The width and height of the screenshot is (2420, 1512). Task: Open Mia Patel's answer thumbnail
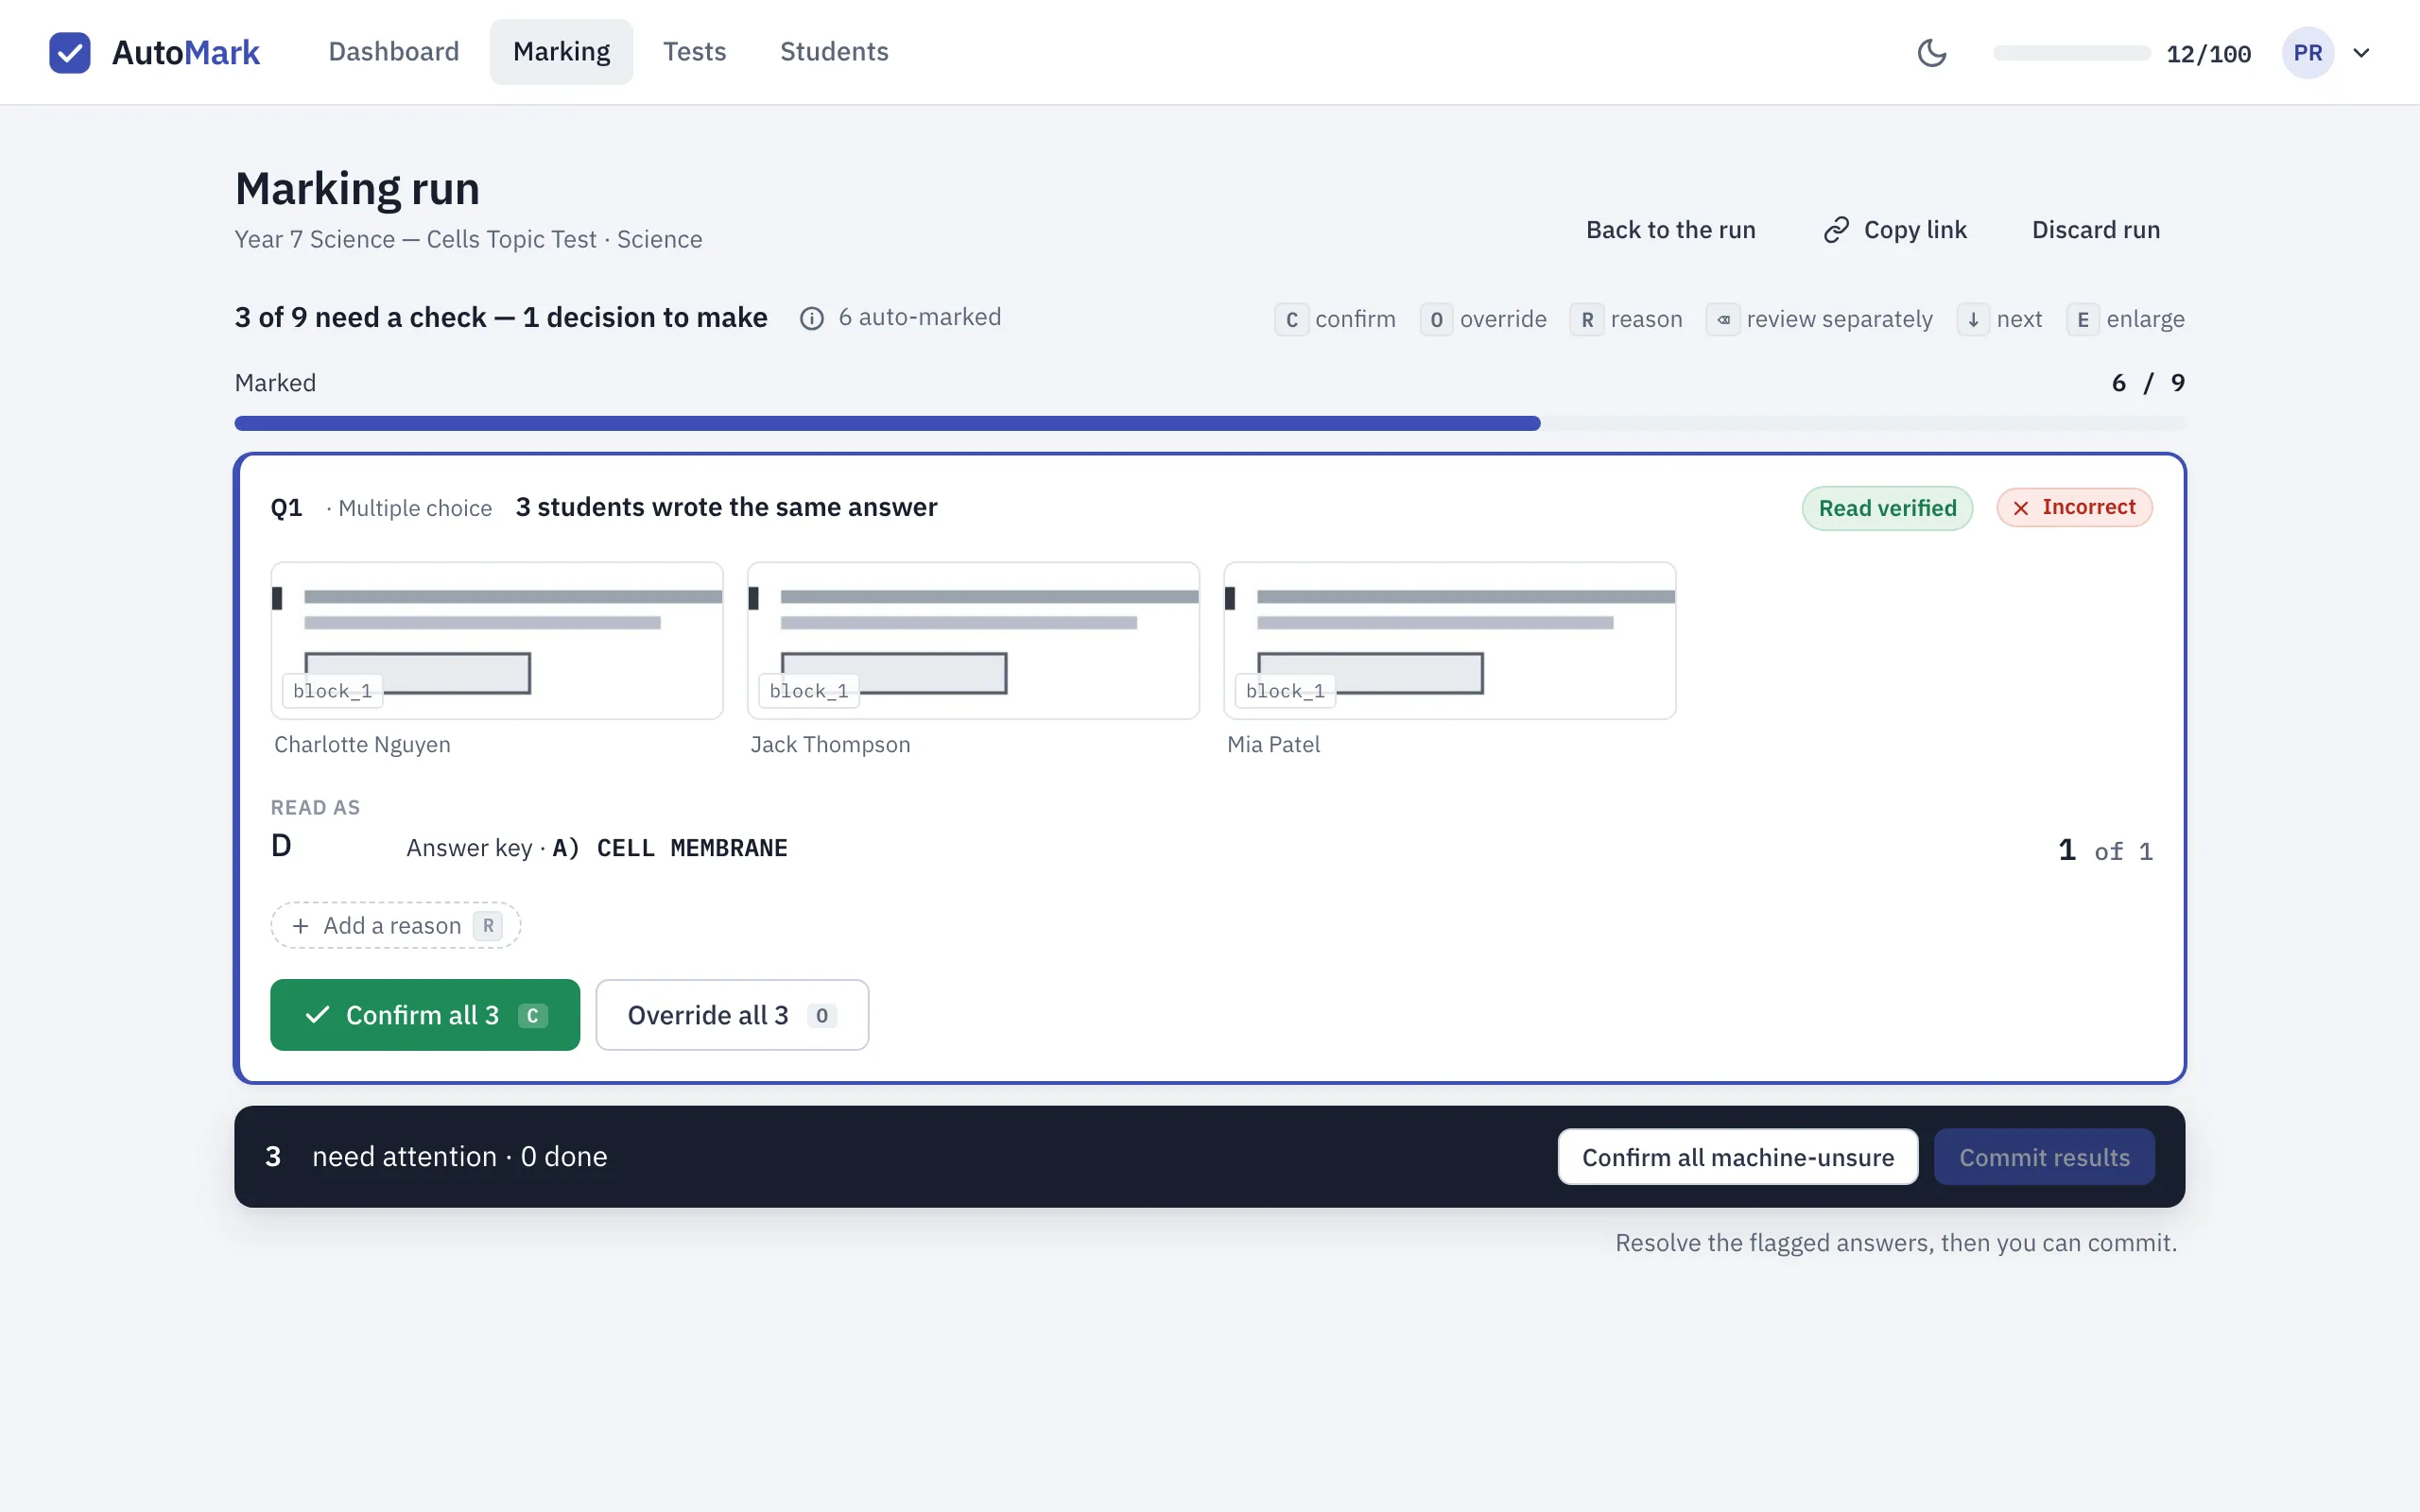pos(1449,640)
